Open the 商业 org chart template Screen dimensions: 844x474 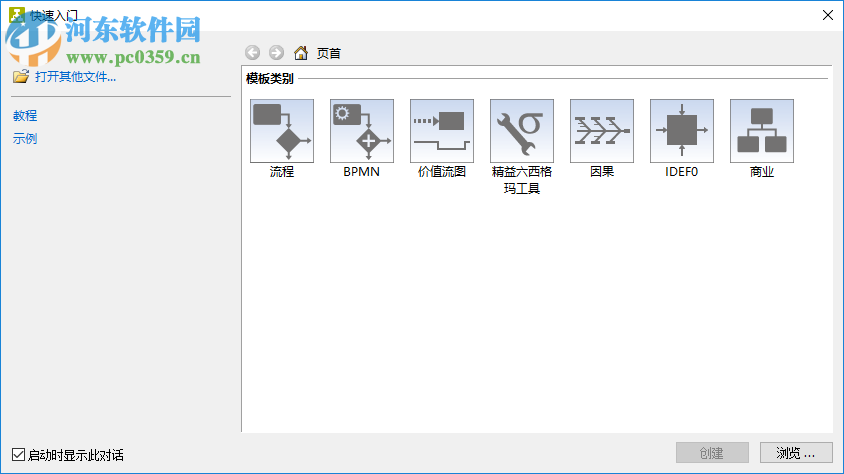pyautogui.click(x=762, y=131)
